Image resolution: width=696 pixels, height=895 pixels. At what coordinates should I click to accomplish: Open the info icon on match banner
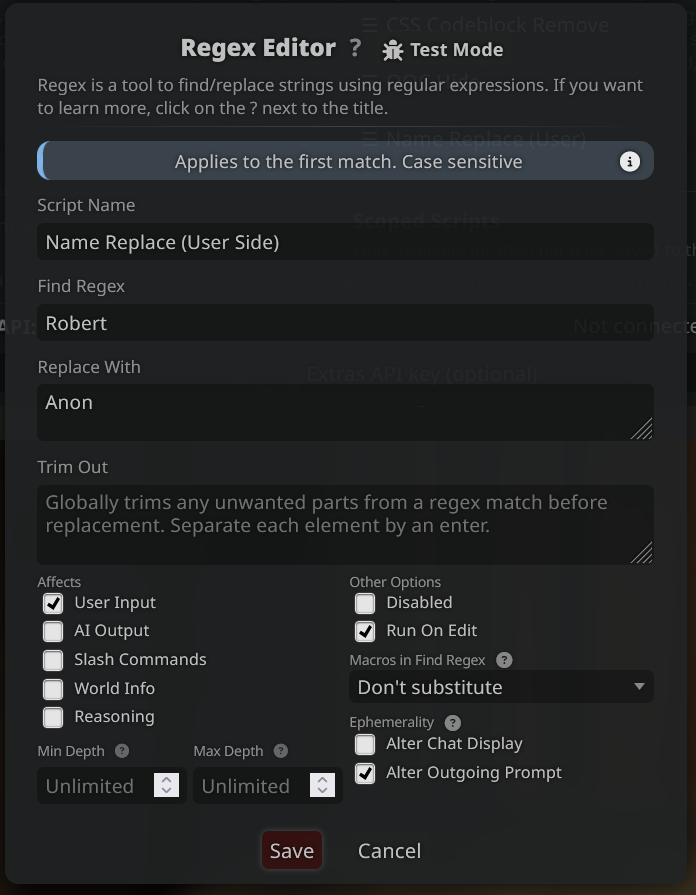pyautogui.click(x=630, y=162)
